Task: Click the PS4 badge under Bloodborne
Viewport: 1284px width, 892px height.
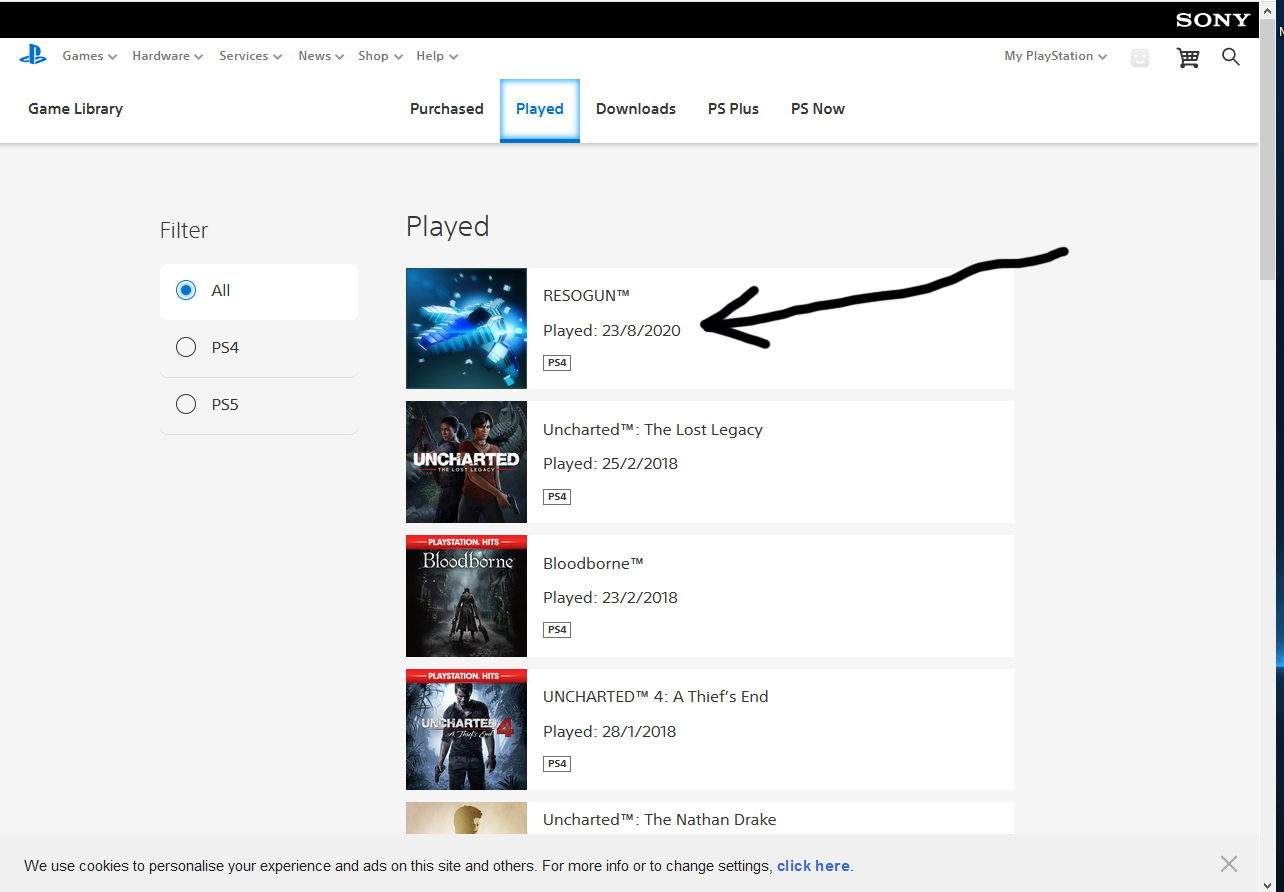Action: click(557, 630)
